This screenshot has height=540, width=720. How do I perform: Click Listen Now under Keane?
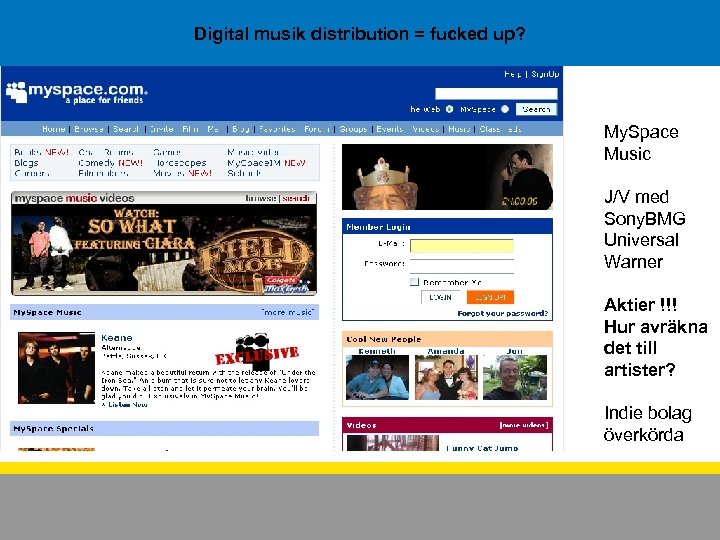128,405
